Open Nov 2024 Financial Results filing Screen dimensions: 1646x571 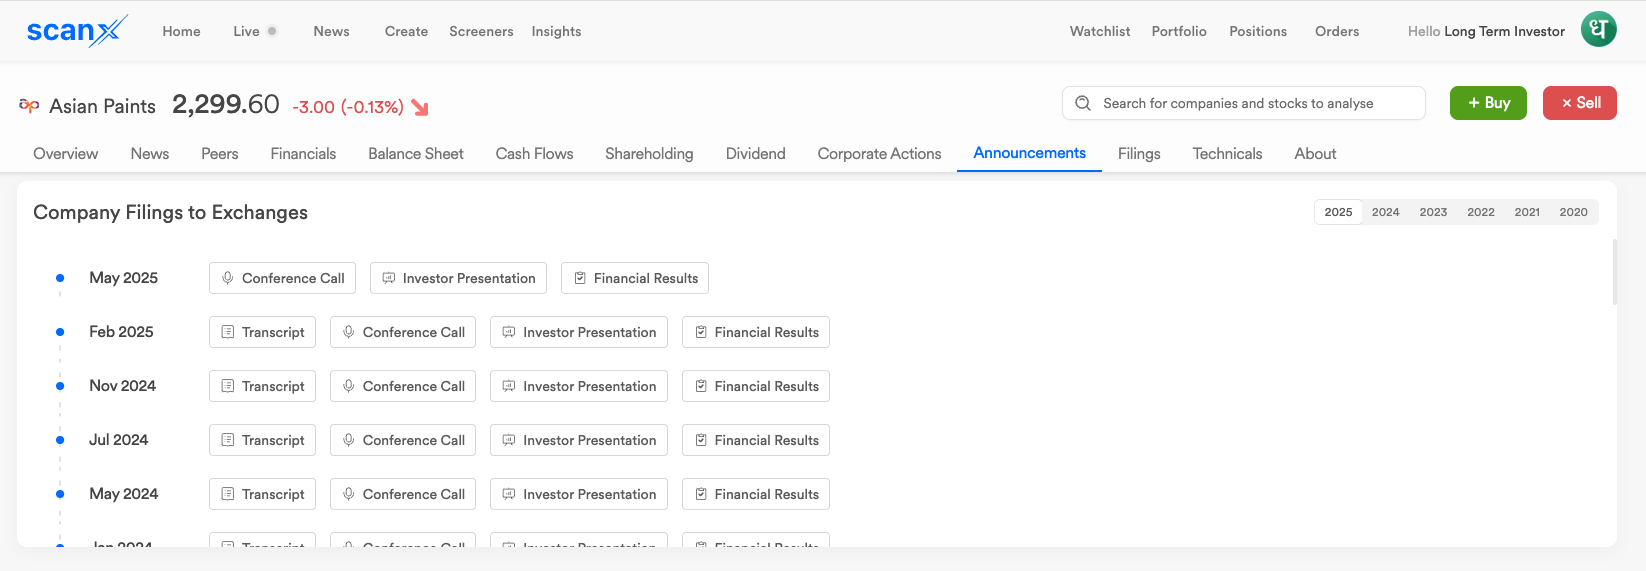(756, 386)
